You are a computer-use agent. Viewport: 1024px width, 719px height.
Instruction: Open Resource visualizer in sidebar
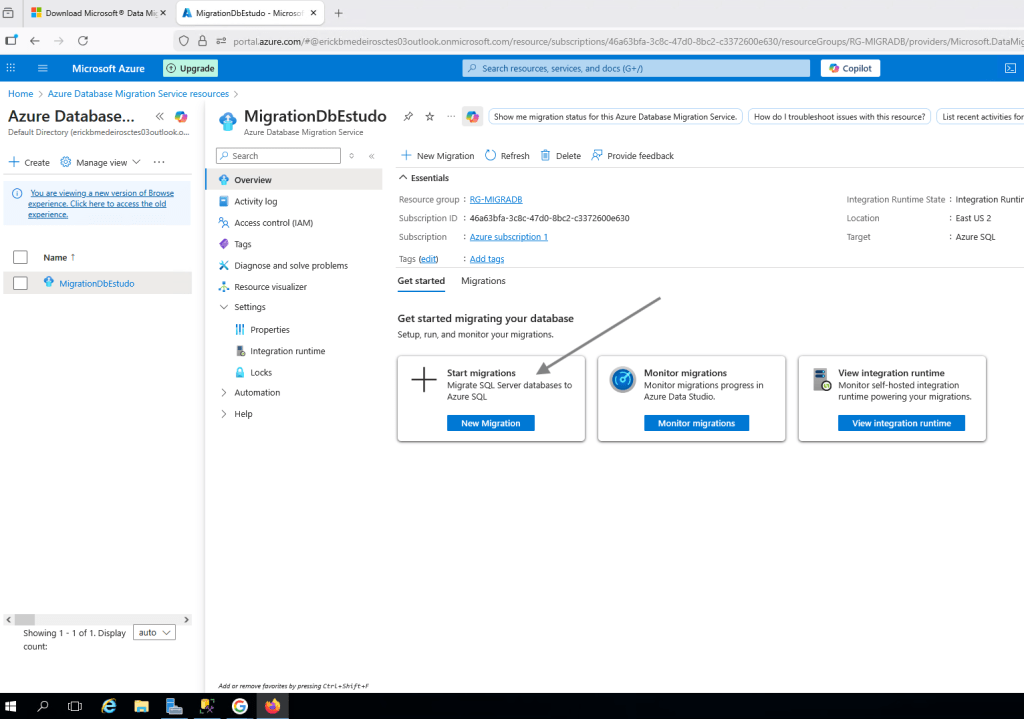pyautogui.click(x=270, y=287)
